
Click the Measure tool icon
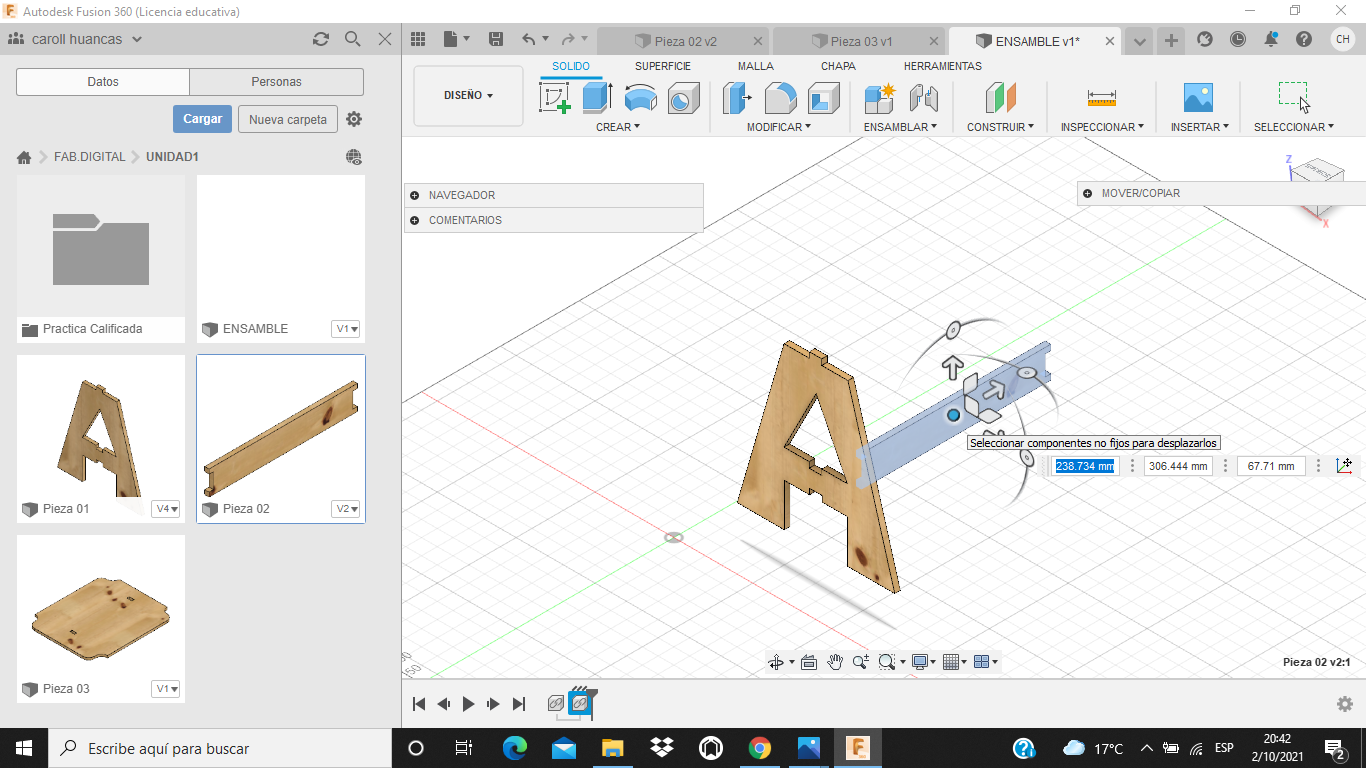pyautogui.click(x=1101, y=98)
